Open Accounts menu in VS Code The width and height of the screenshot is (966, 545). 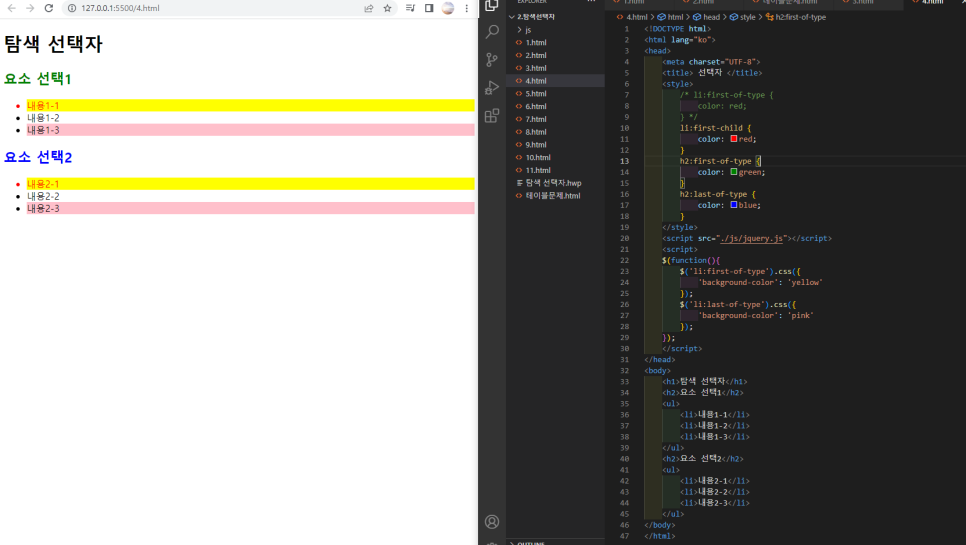click(492, 522)
